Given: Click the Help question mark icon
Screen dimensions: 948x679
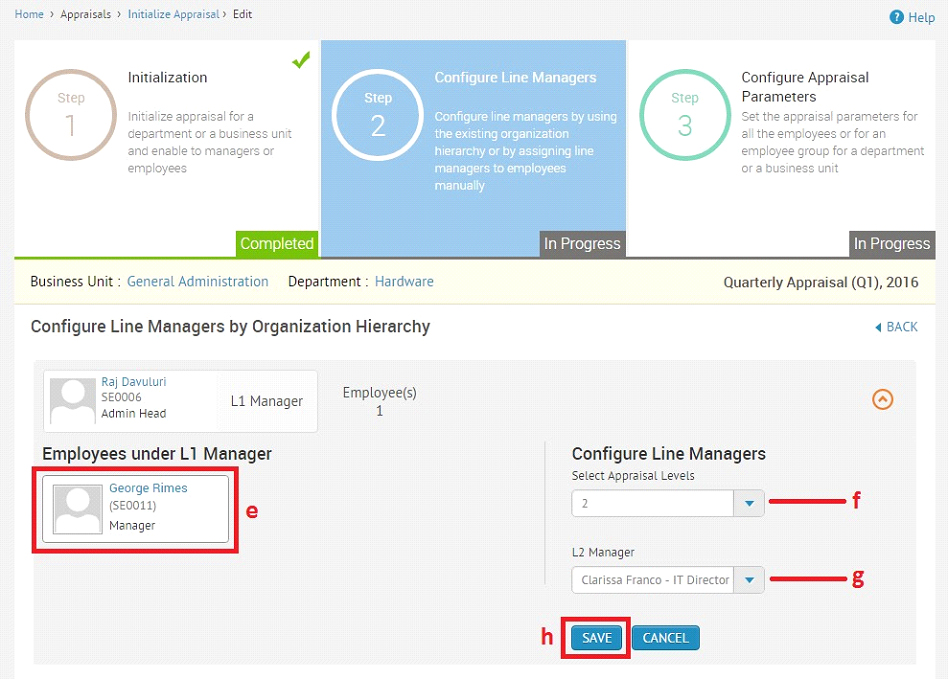Looking at the screenshot, I should [x=896, y=18].
